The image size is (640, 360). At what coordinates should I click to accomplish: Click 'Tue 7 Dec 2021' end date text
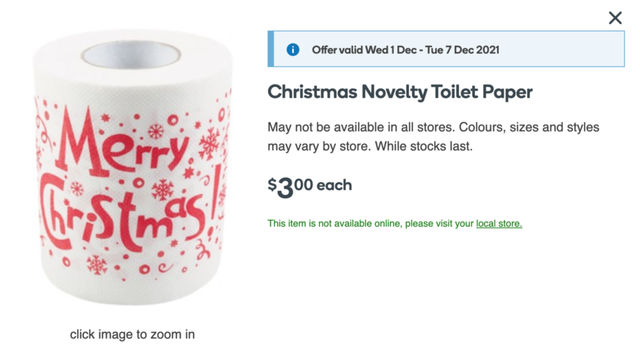(462, 50)
